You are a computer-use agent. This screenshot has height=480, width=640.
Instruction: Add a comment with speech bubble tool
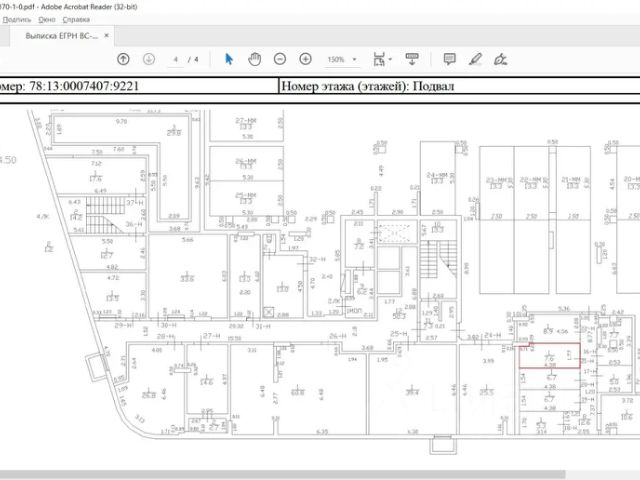click(x=449, y=59)
